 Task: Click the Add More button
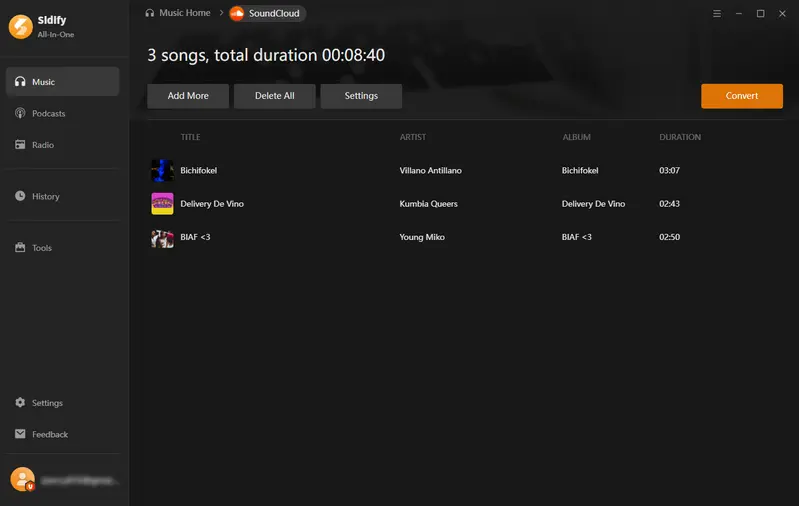[x=188, y=96]
